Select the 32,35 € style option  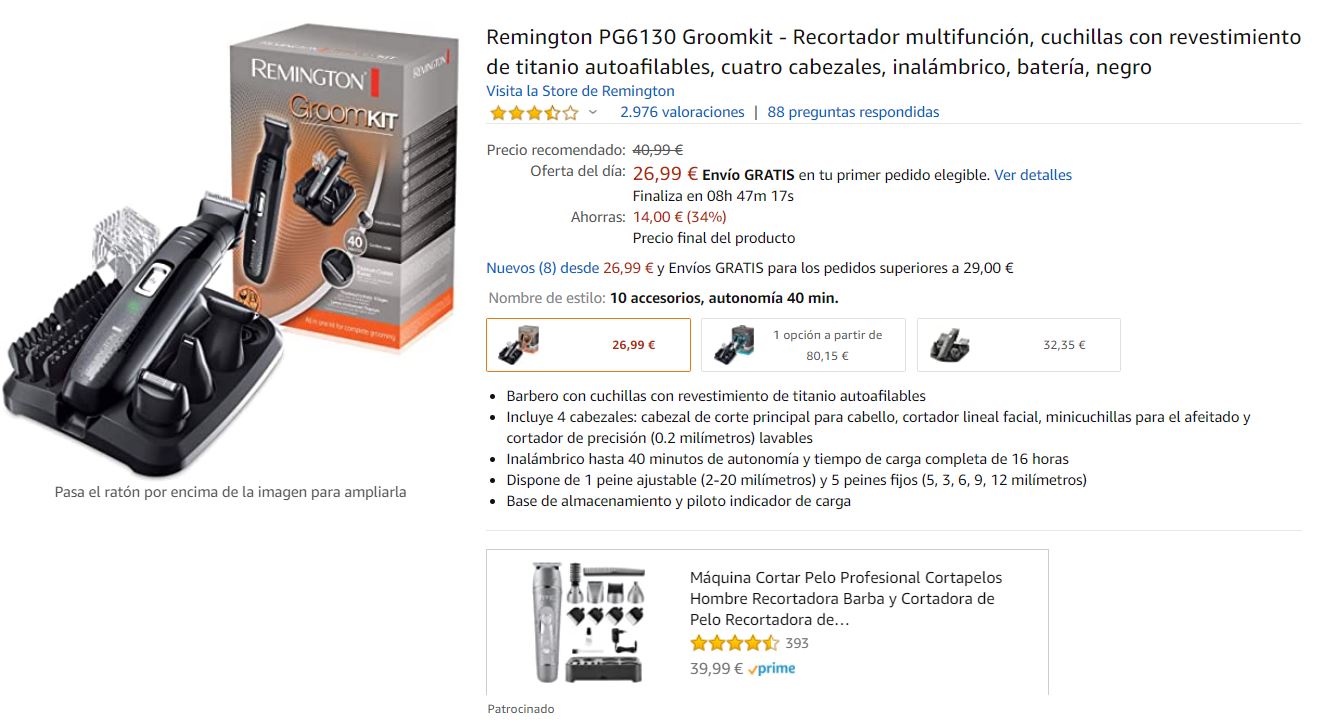[x=1018, y=345]
